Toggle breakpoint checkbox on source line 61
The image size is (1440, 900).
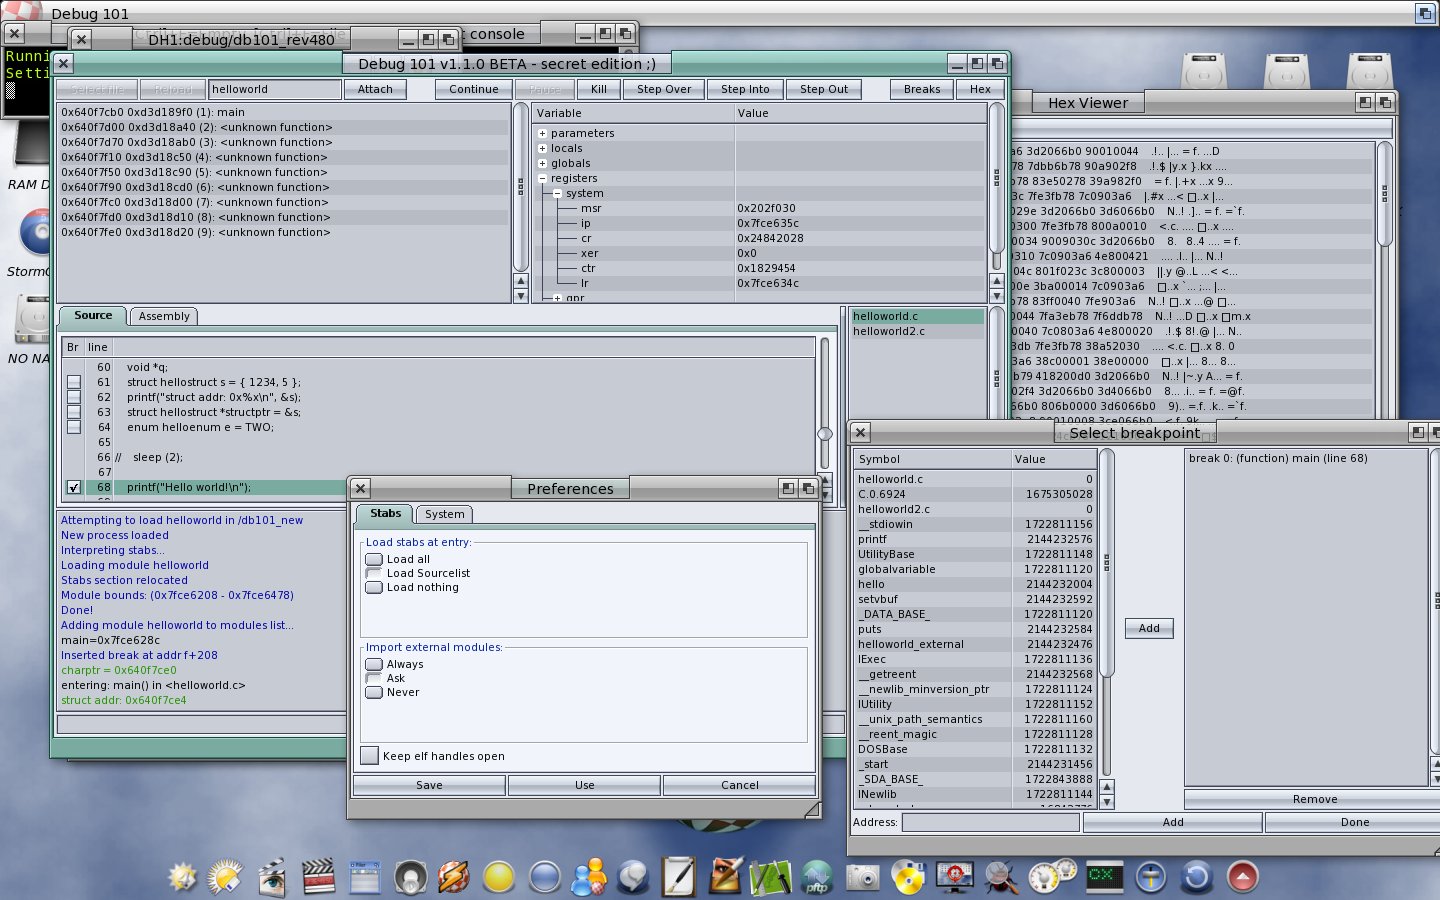[x=74, y=382]
